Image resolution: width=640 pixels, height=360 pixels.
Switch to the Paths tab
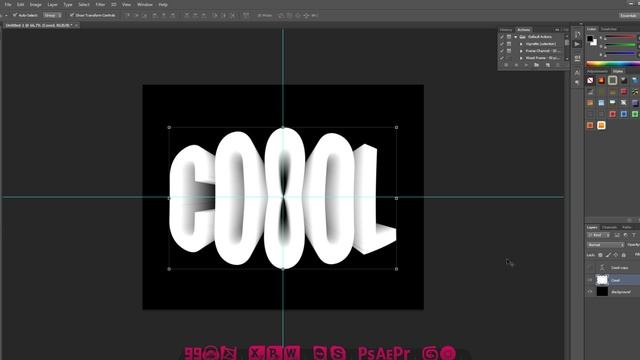click(627, 227)
